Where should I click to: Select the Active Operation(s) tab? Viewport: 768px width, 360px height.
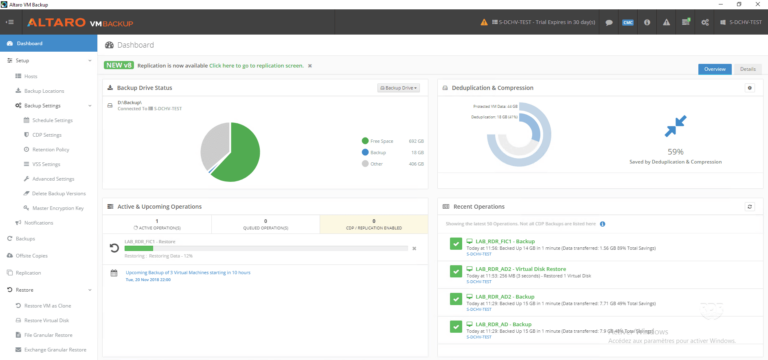[157, 224]
